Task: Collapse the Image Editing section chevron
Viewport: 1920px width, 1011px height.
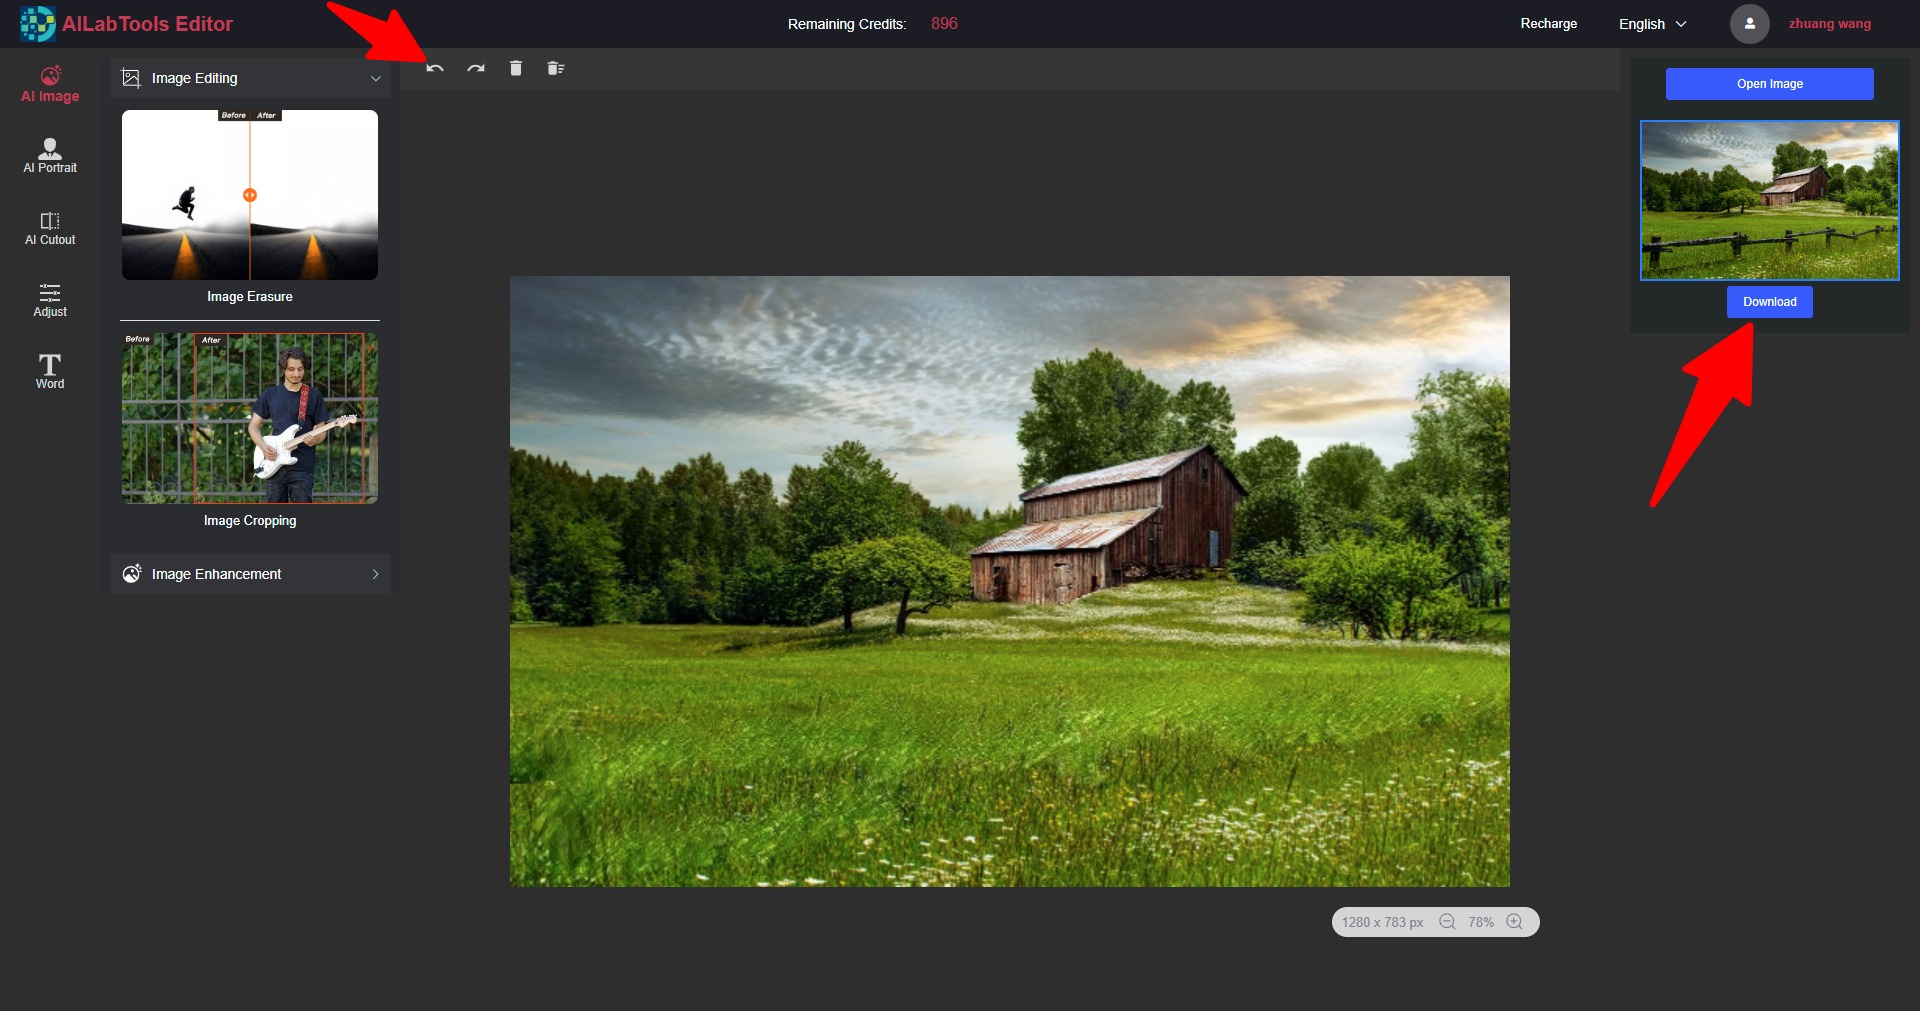Action: [376, 78]
